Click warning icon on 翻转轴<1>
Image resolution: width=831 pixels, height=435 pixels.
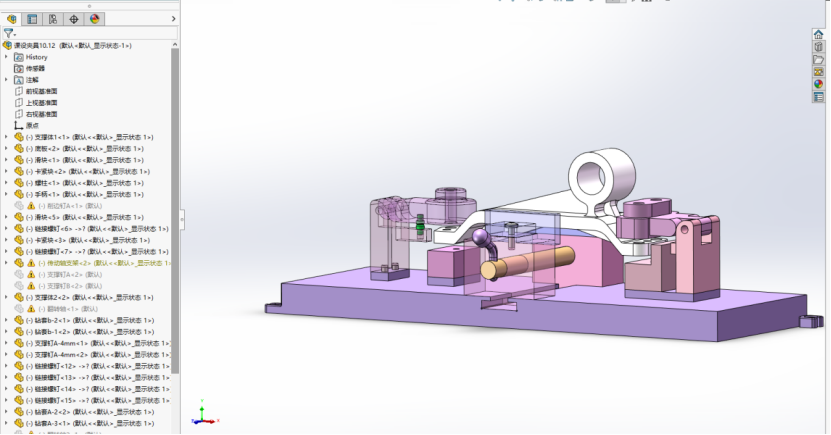(x=31, y=309)
